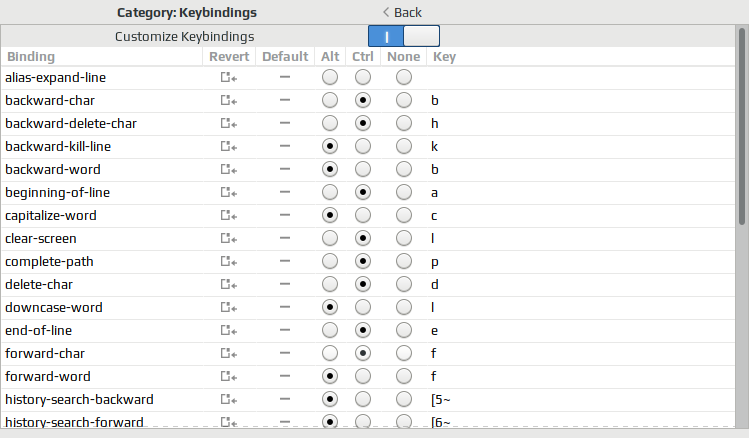Image resolution: width=749 pixels, height=438 pixels.
Task: Select Alt for delete-char
Action: pos(330,284)
